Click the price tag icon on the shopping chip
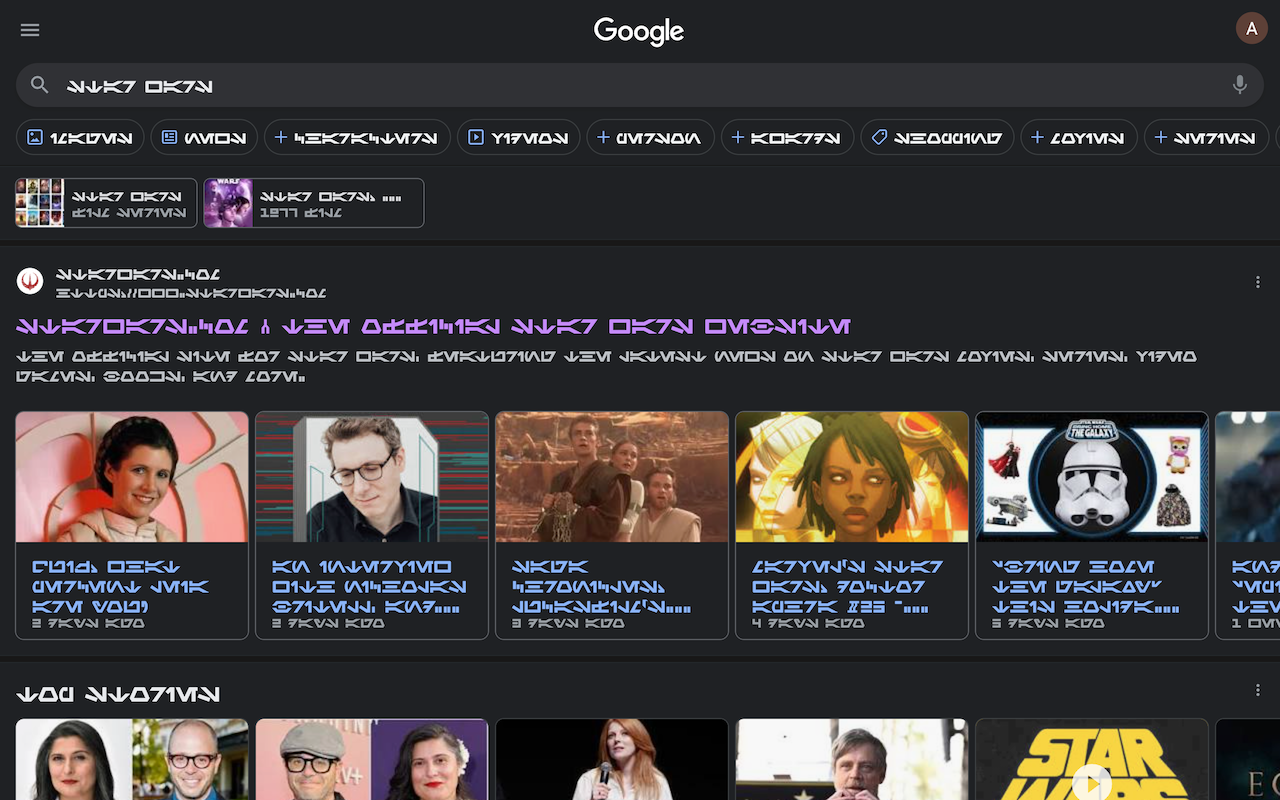 [x=879, y=137]
